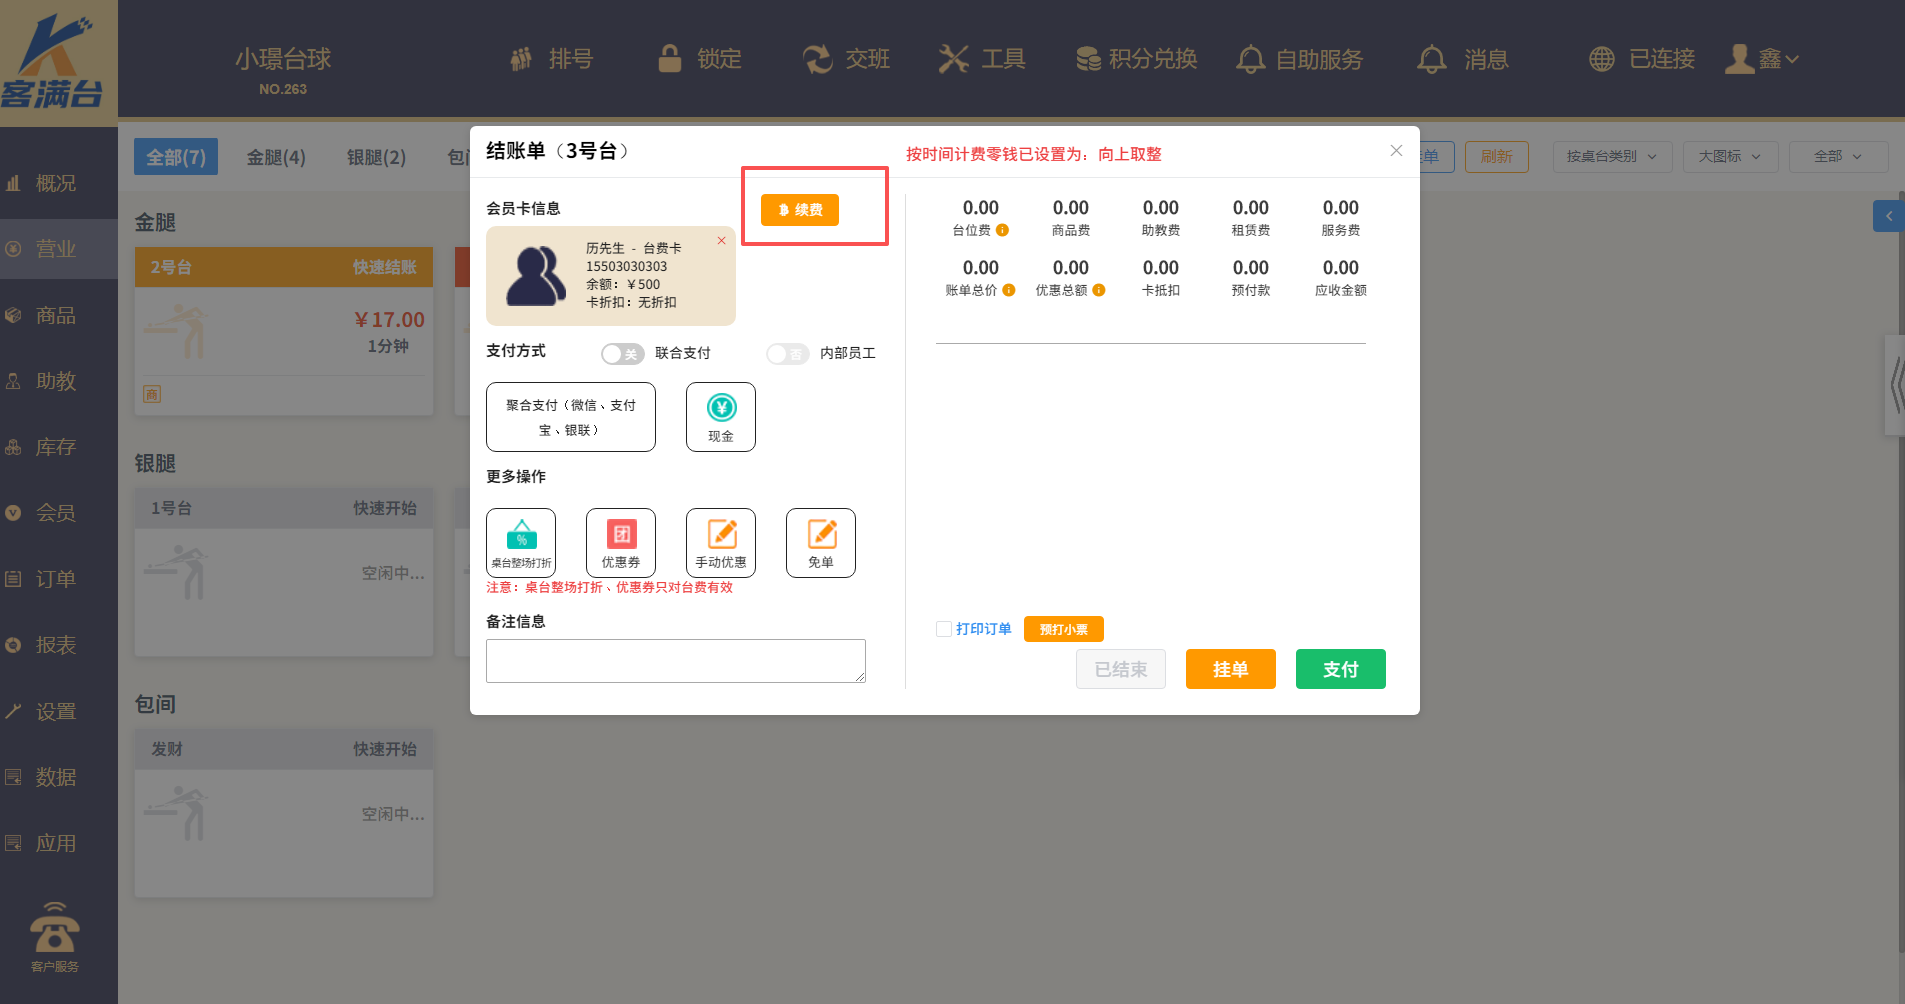
Task: Click the orange 续费 renew button
Action: [x=799, y=210]
